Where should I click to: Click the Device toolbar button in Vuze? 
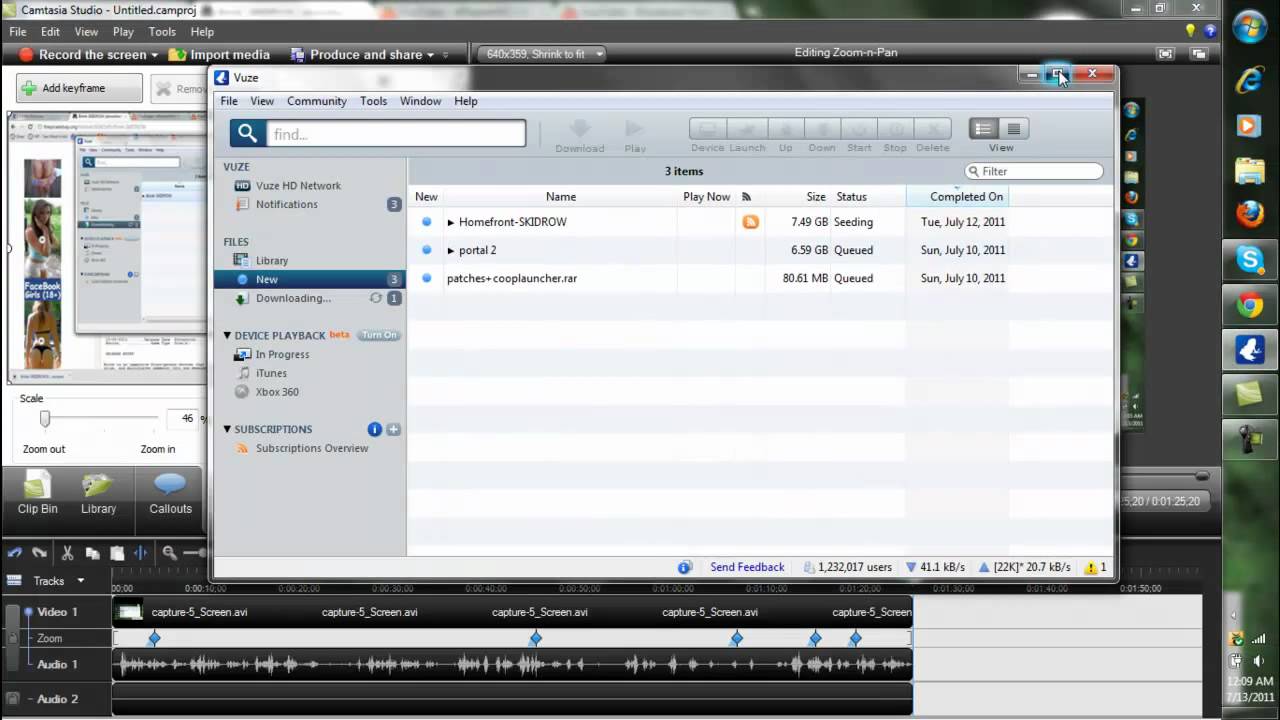pyautogui.click(x=707, y=129)
